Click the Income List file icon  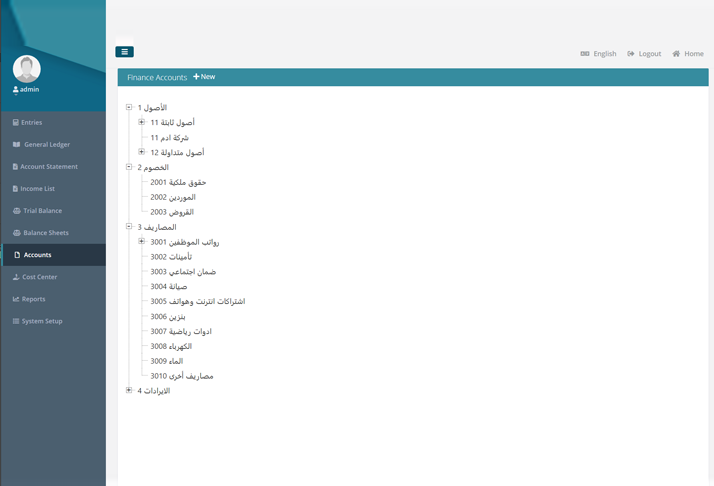click(15, 189)
